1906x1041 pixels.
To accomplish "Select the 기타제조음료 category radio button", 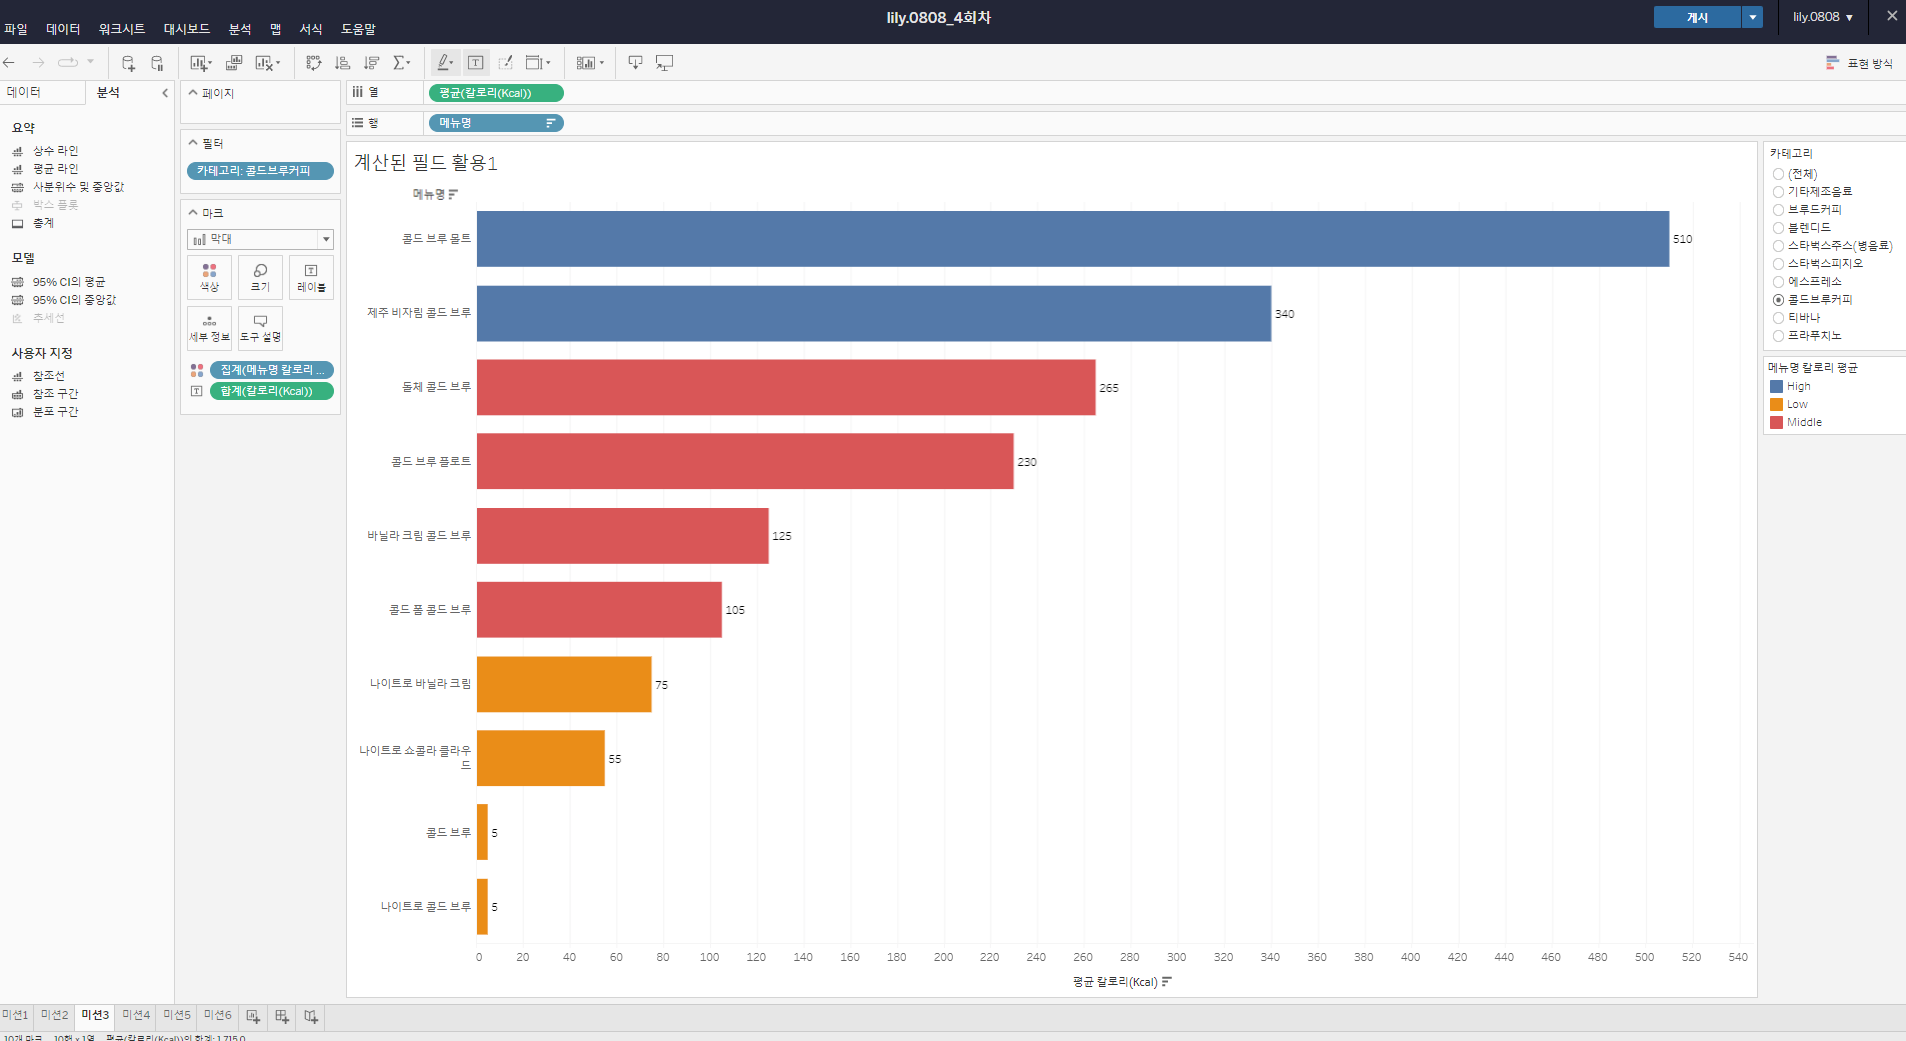I will tap(1778, 192).
